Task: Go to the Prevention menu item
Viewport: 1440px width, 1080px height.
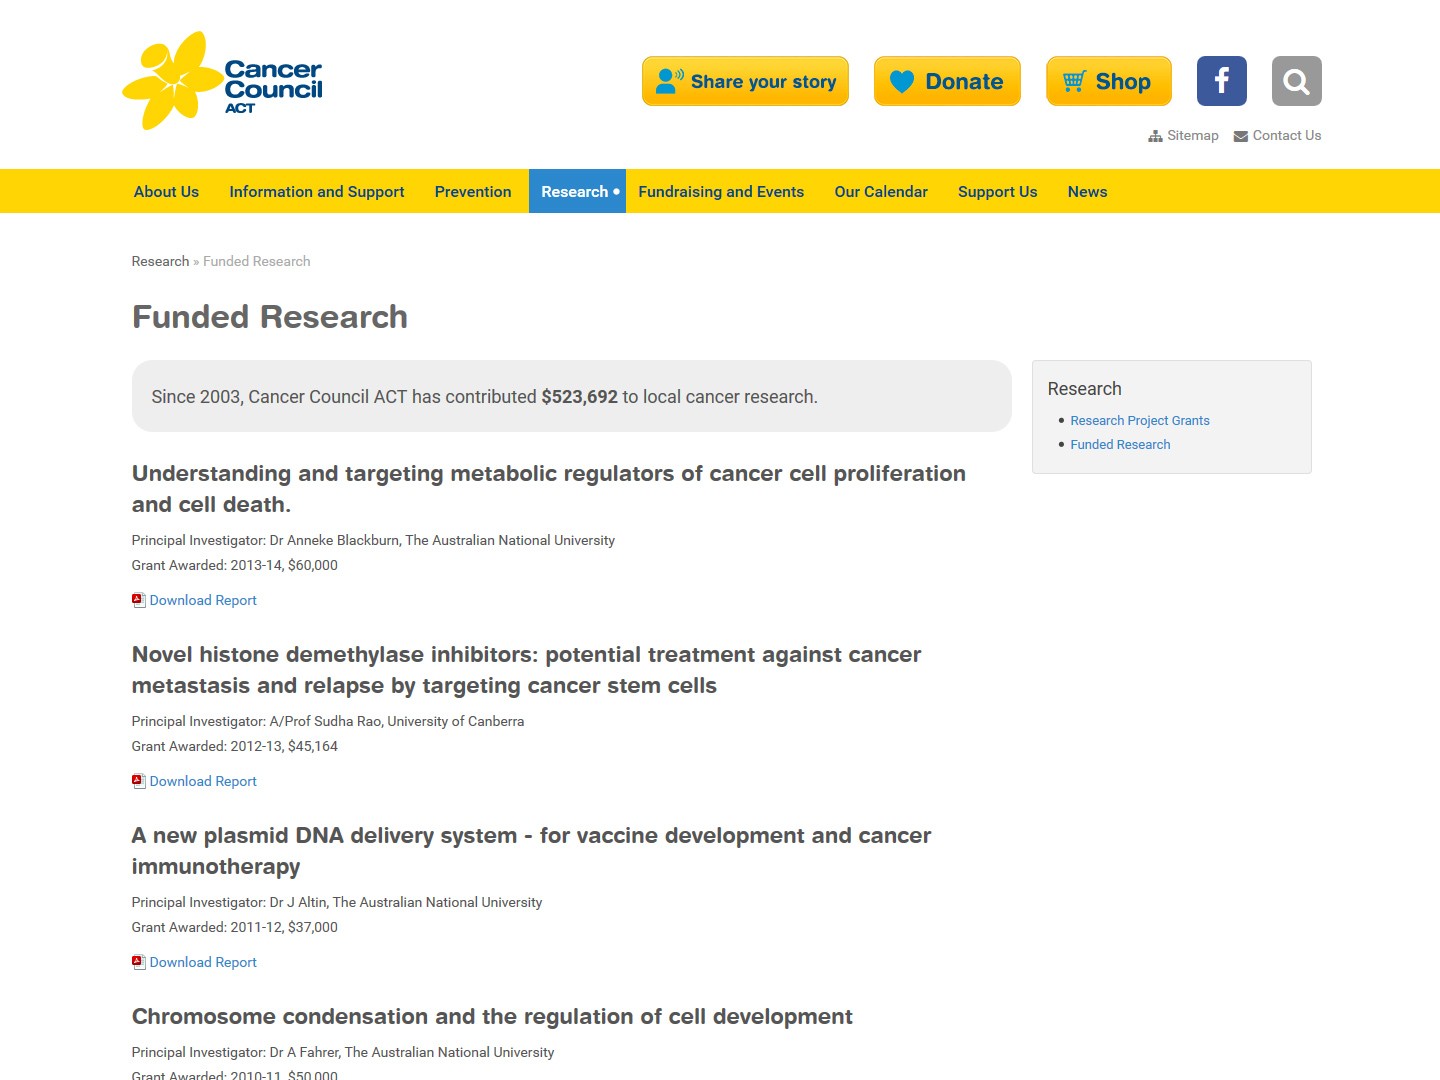Action: [473, 191]
